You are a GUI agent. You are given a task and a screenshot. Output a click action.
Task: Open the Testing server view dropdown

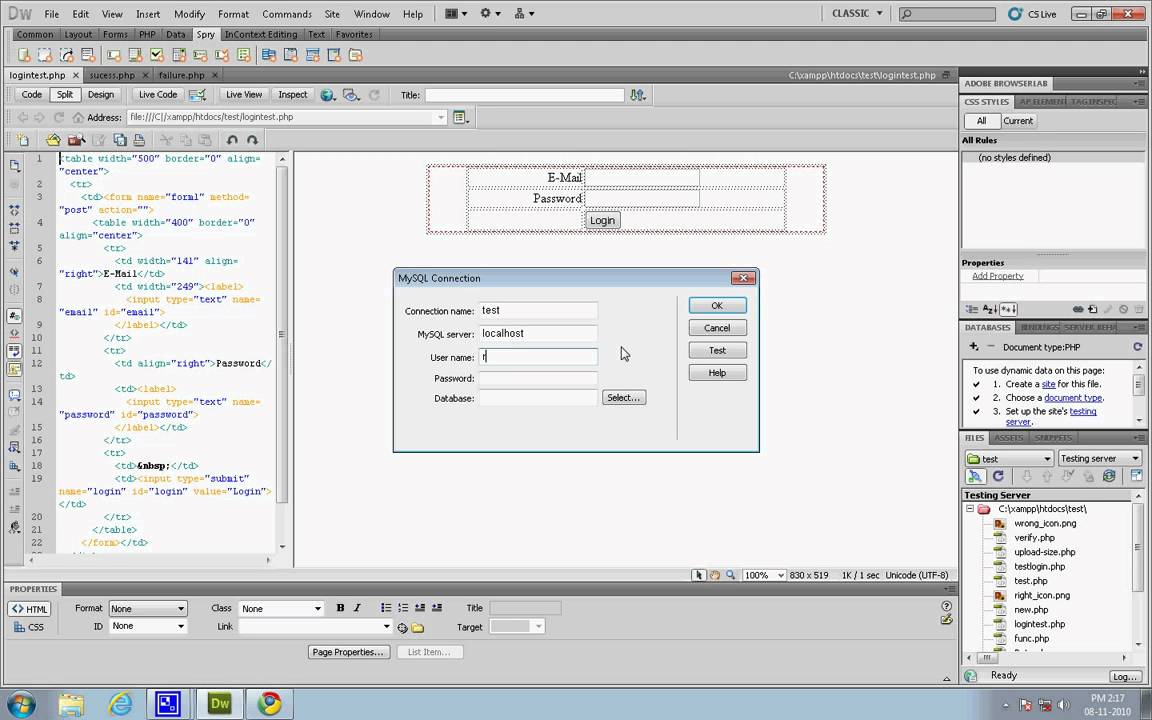(x=1100, y=458)
